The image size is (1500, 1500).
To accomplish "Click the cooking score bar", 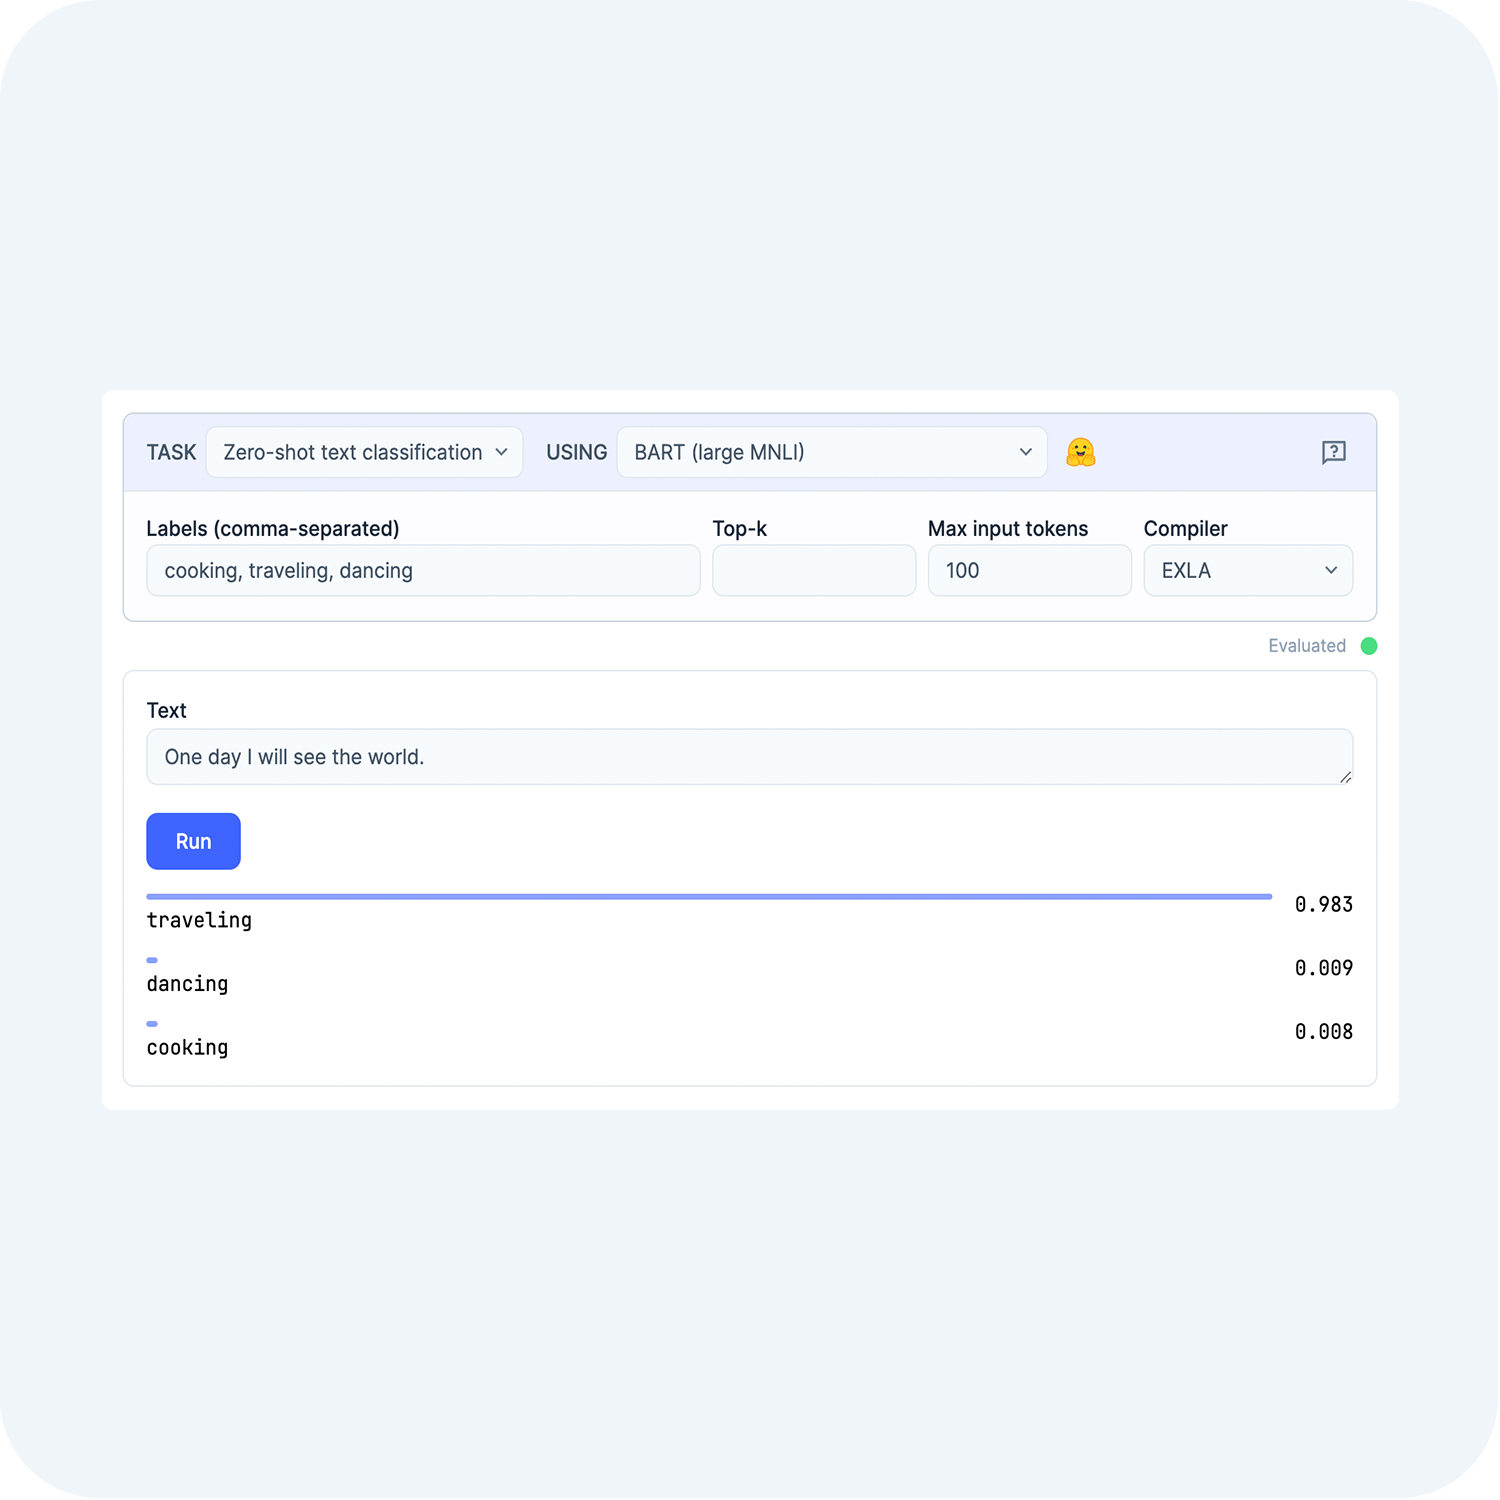I will pyautogui.click(x=152, y=1024).
